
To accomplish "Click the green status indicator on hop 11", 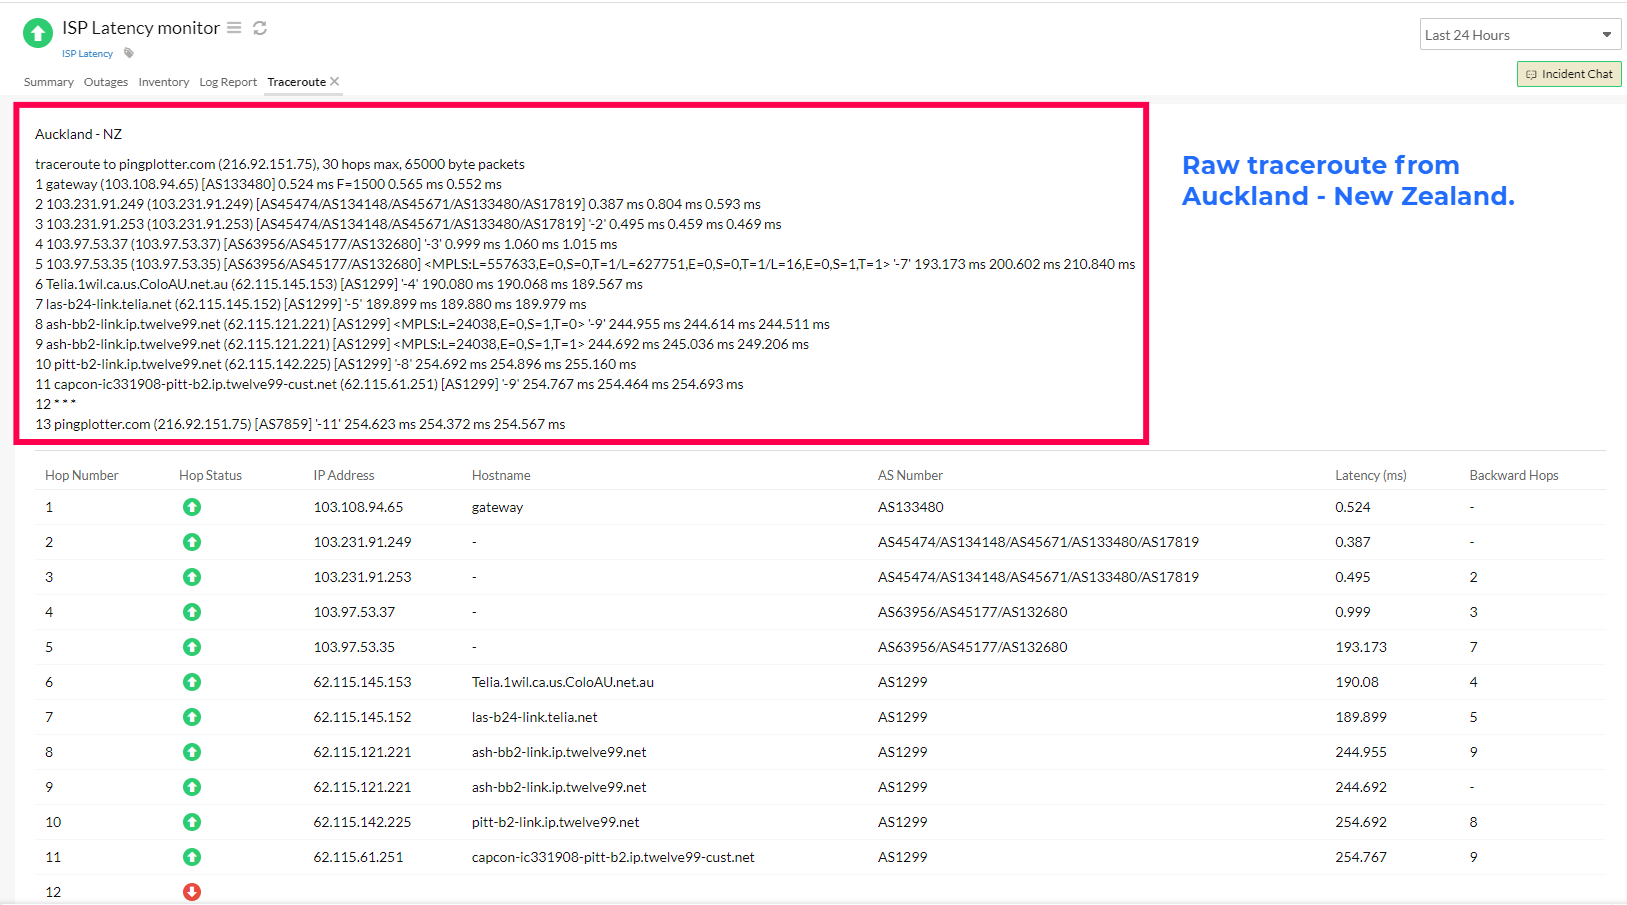I will (x=192, y=857).
